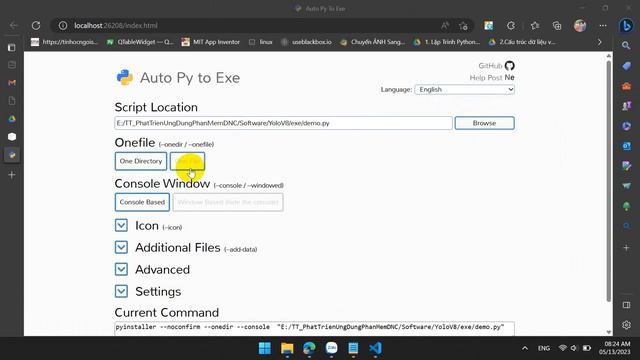Open the linux bookmark folder
640x360 pixels.
pos(260,42)
